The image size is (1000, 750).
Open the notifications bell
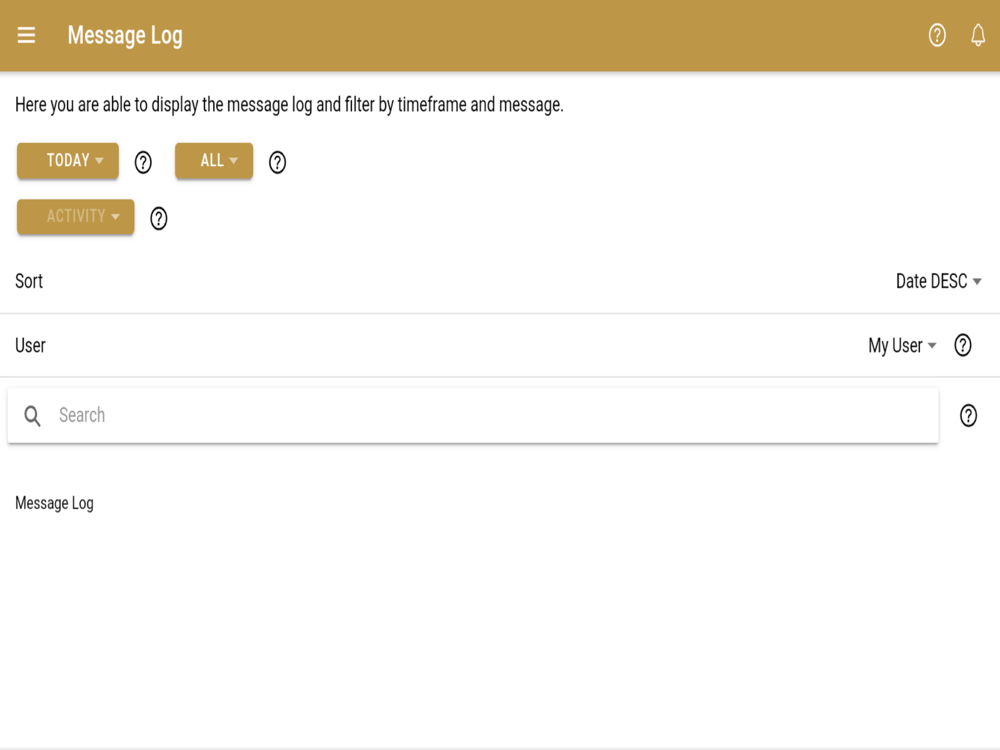[978, 35]
